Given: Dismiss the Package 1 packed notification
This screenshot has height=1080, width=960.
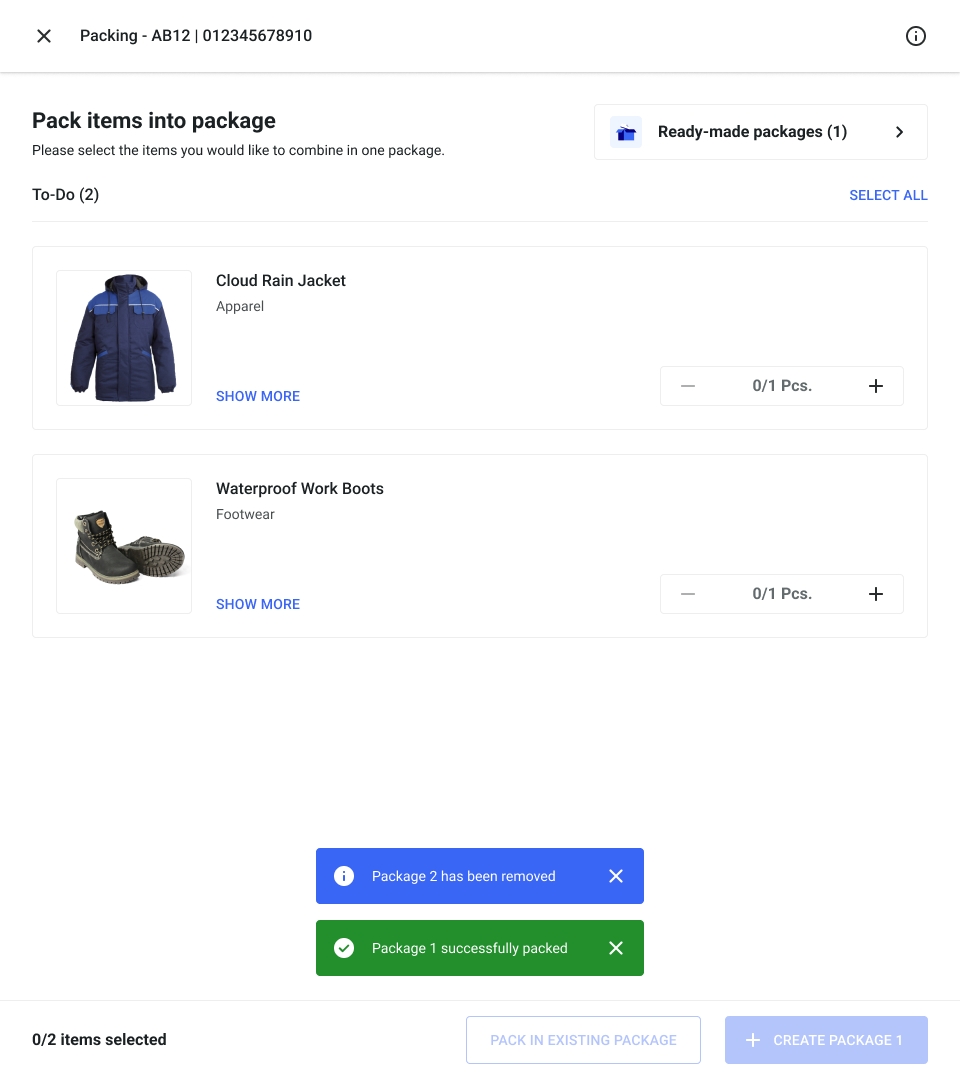Looking at the screenshot, I should (616, 948).
